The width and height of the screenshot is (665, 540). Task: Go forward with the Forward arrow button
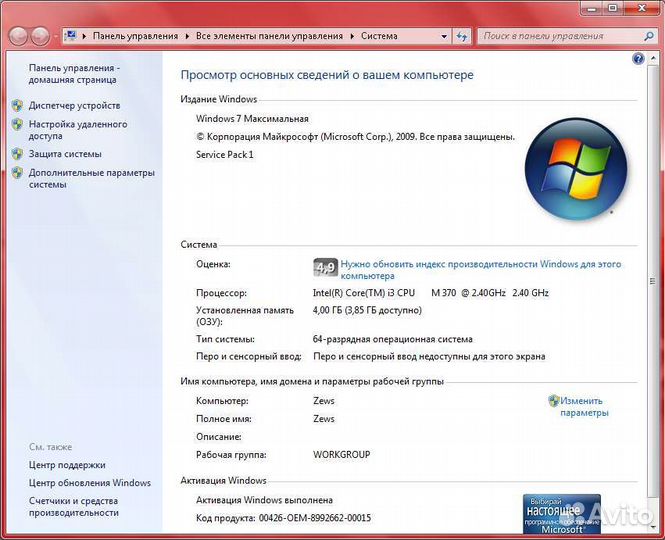40,36
